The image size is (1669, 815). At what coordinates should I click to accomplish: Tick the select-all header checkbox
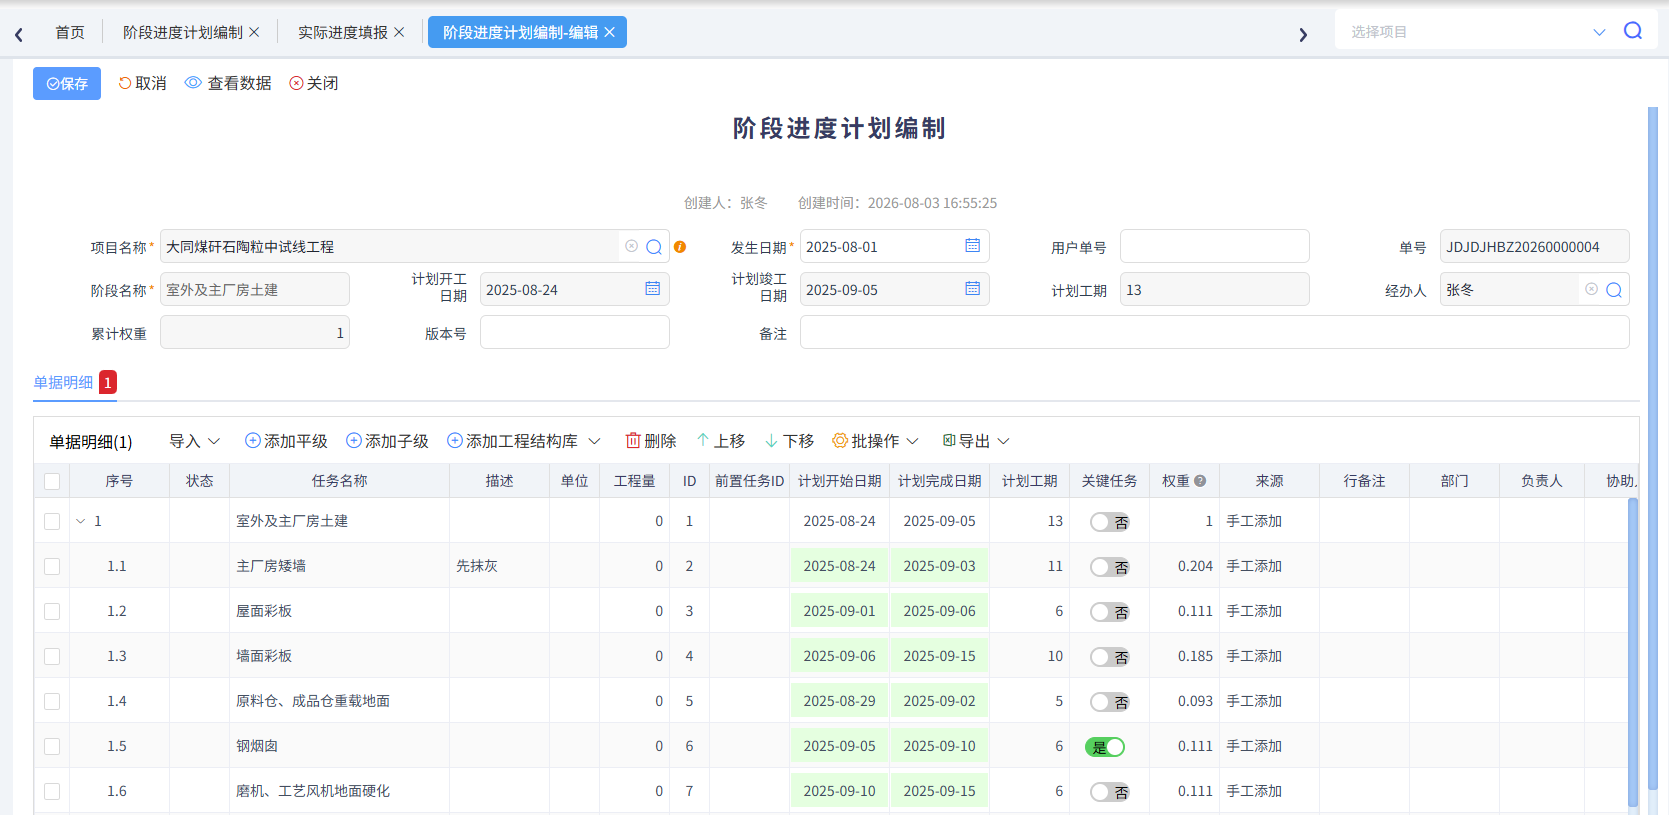coord(52,481)
